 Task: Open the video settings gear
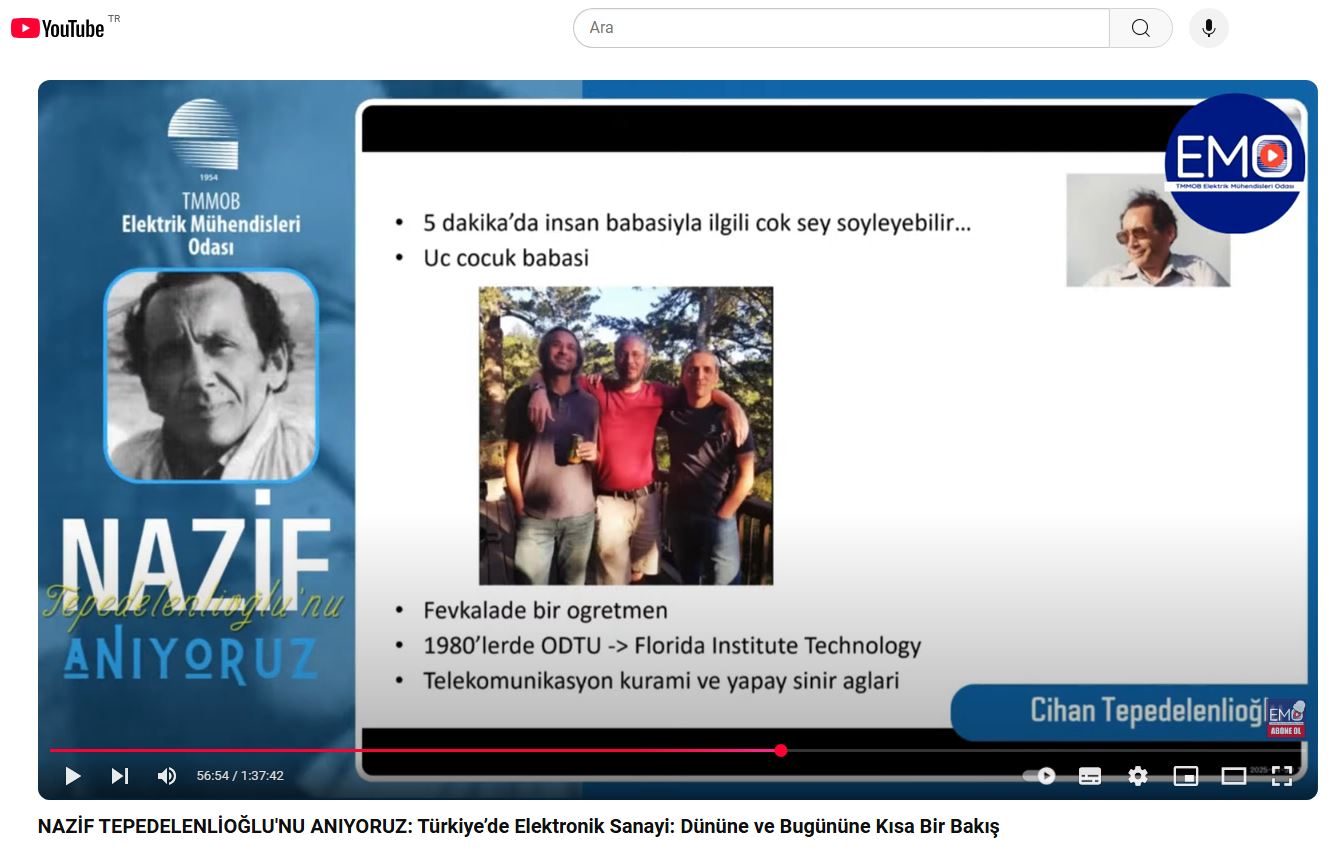[1138, 776]
